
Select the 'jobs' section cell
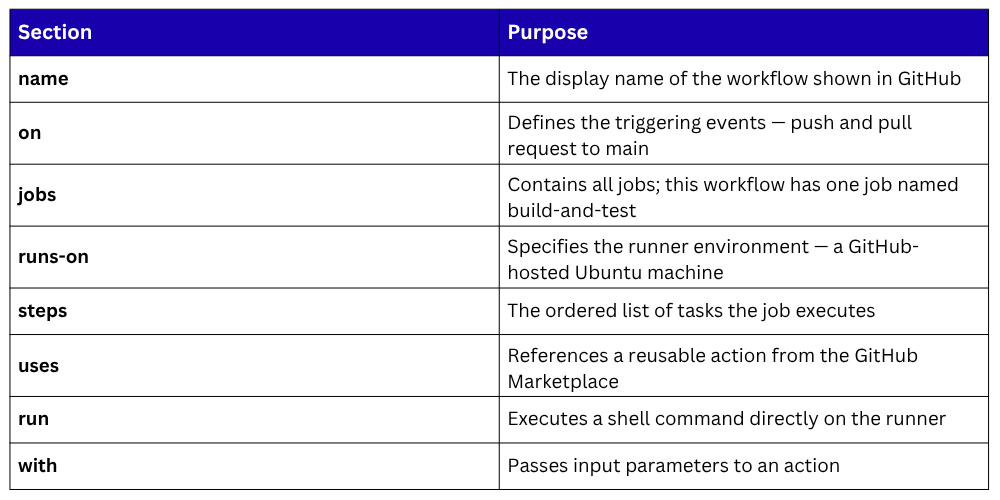click(37, 194)
